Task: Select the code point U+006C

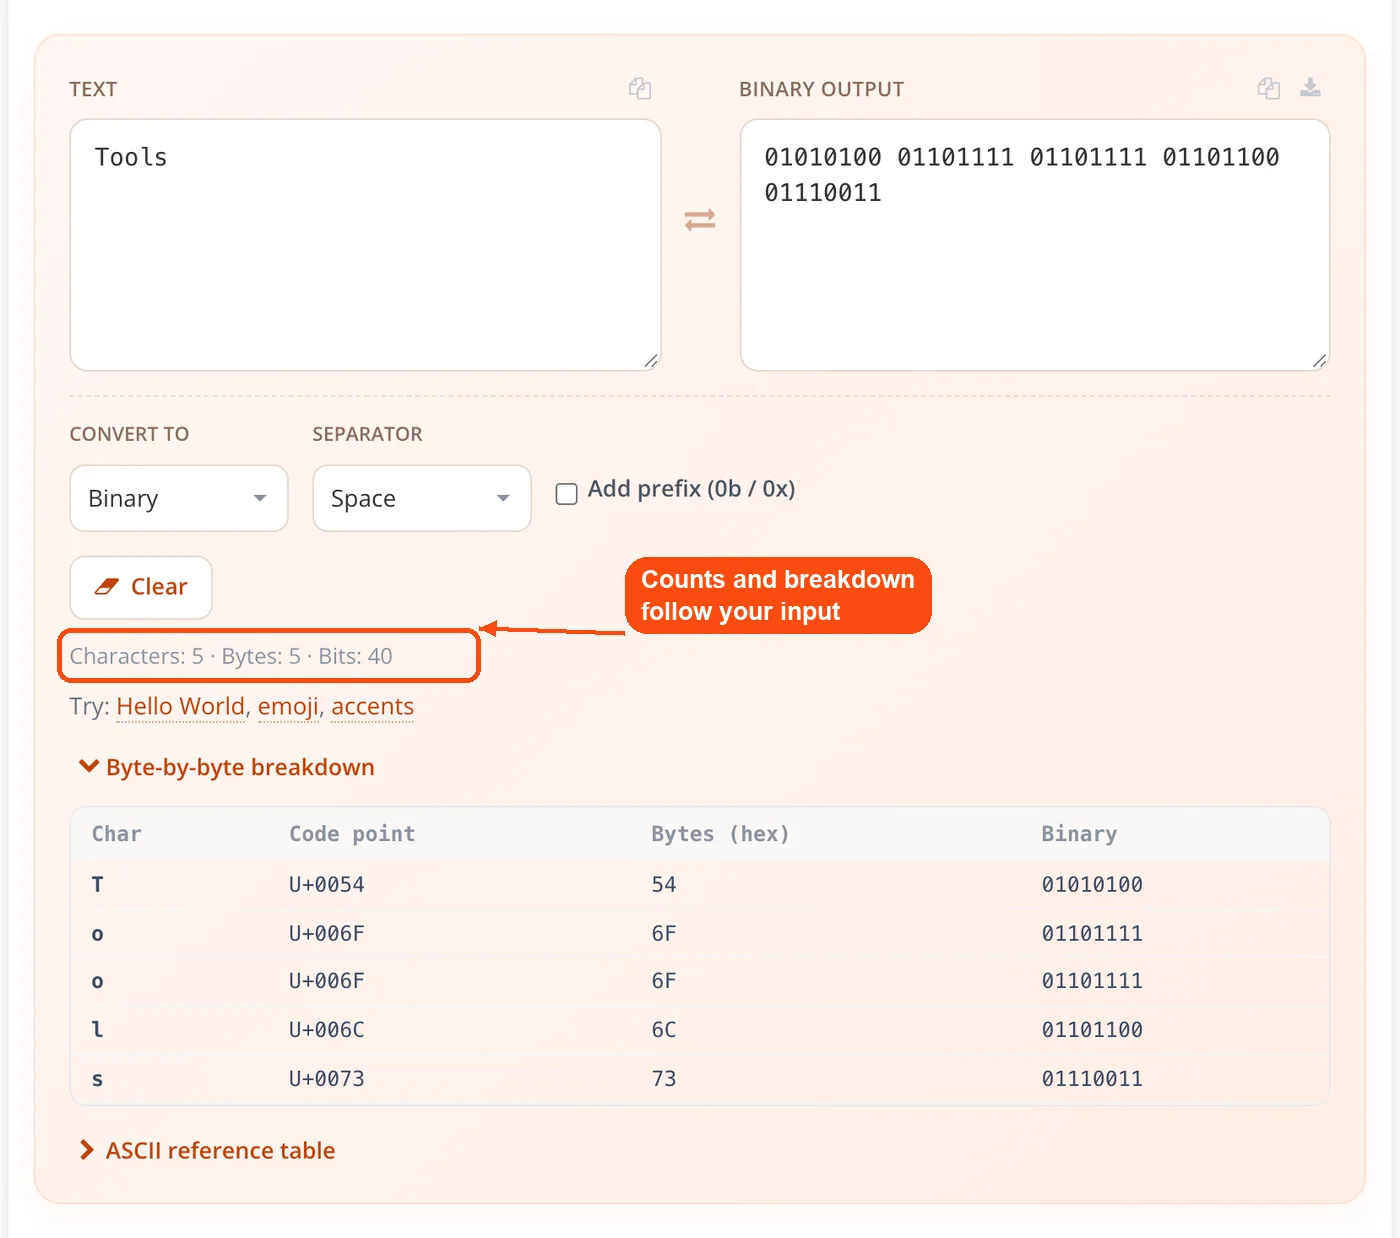Action: 327,1030
